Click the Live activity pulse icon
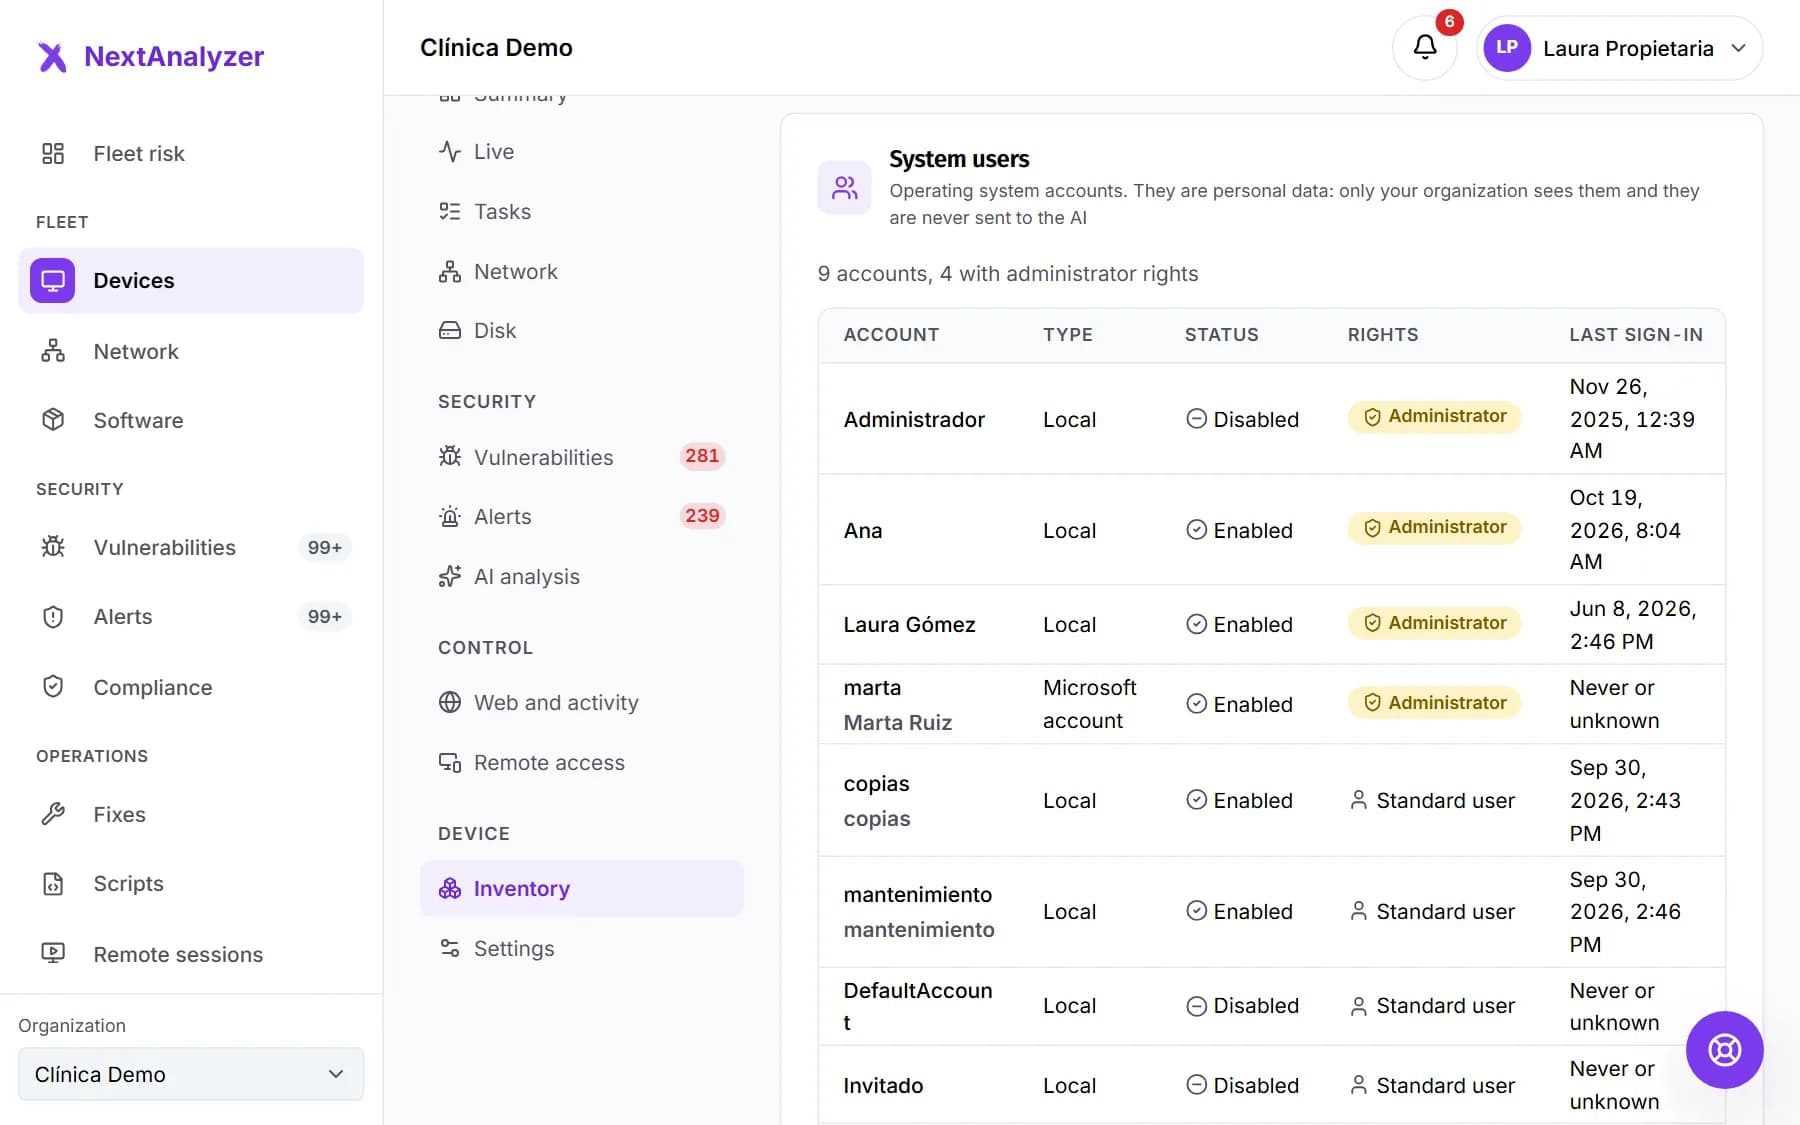1800x1125 pixels. click(x=450, y=151)
